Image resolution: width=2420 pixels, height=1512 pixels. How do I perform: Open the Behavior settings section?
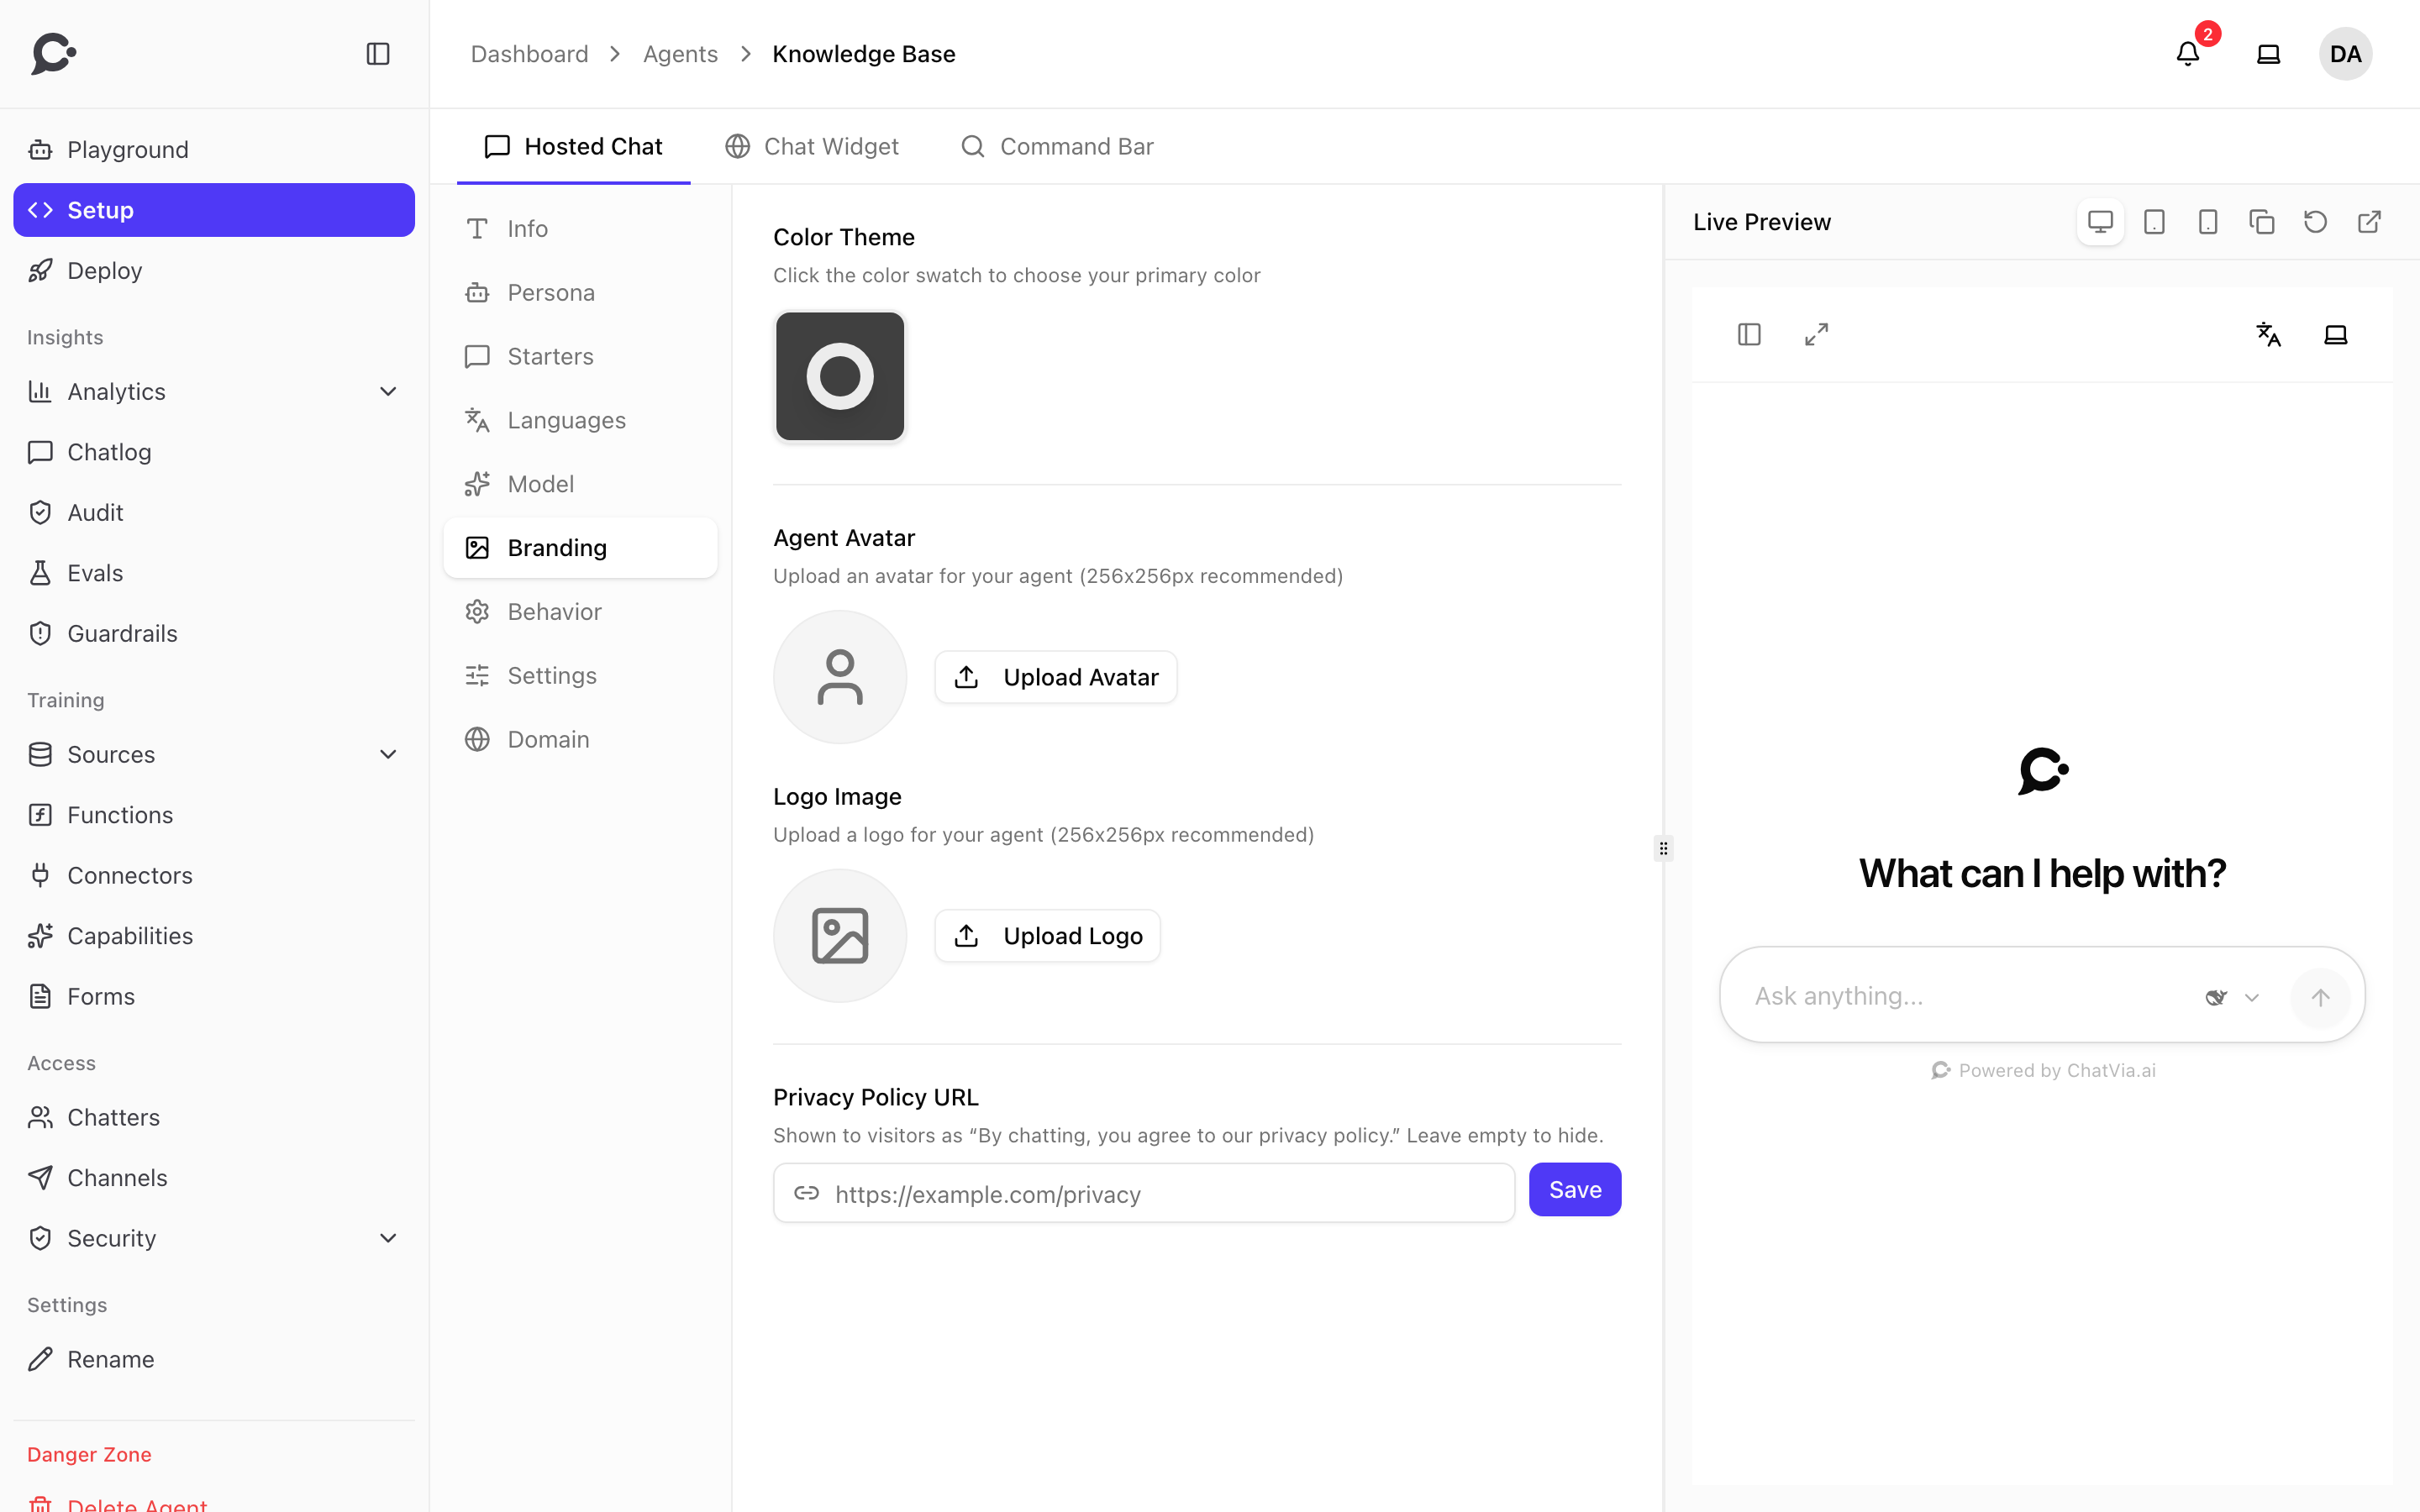pyautogui.click(x=581, y=611)
